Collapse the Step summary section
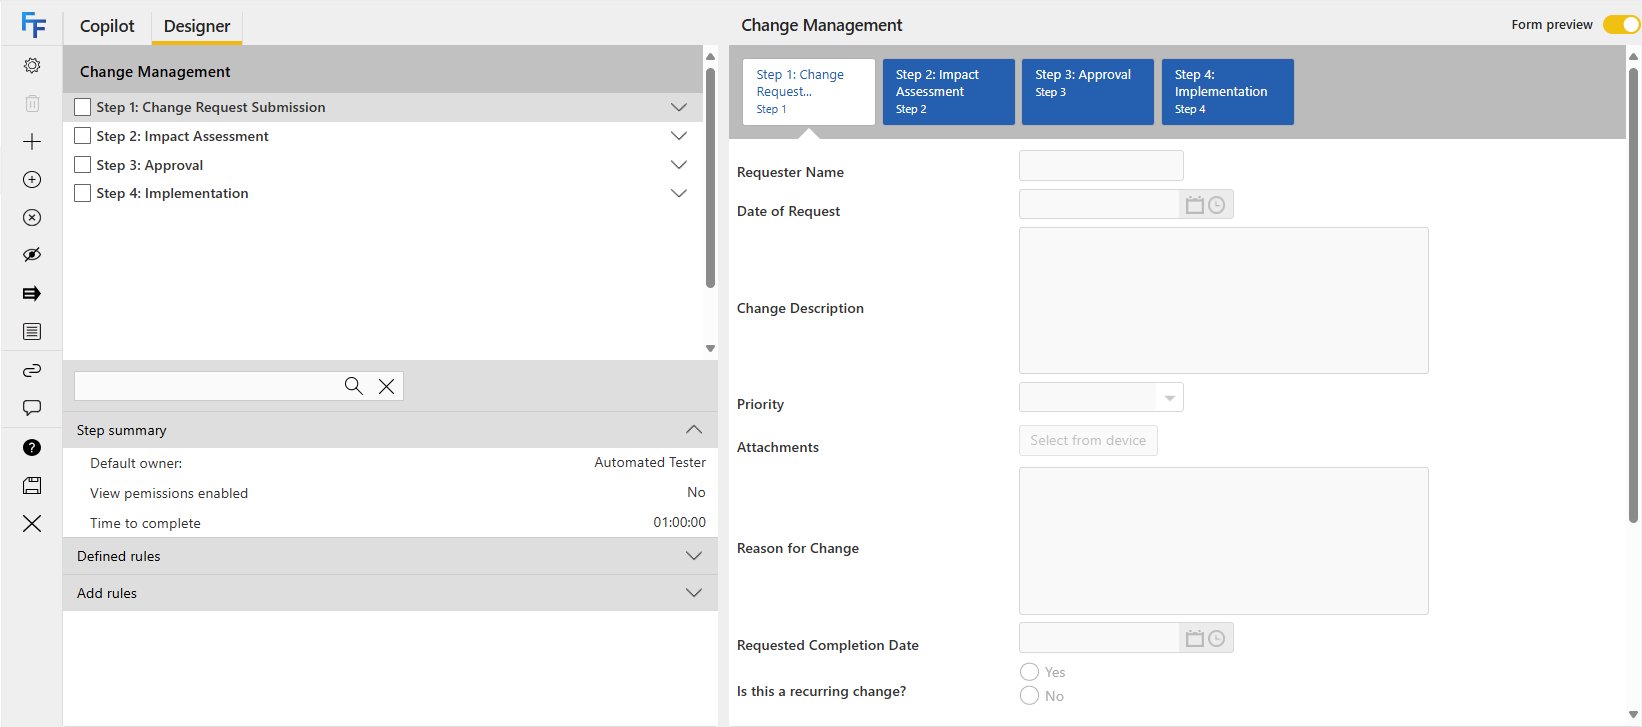 tap(390, 430)
